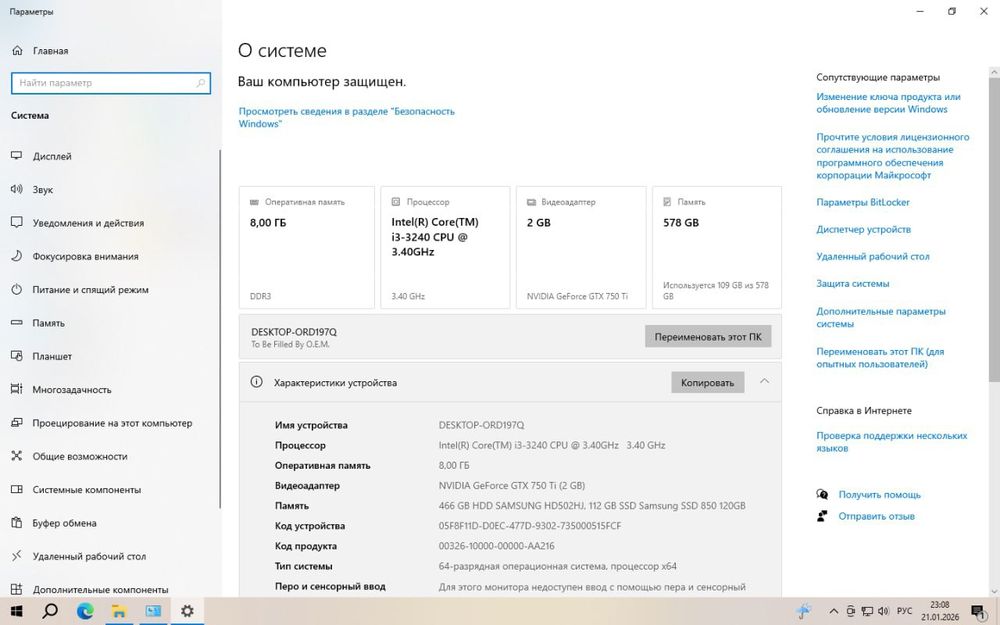Click the Планшет tablet icon
The image size is (1000, 625).
click(x=17, y=356)
